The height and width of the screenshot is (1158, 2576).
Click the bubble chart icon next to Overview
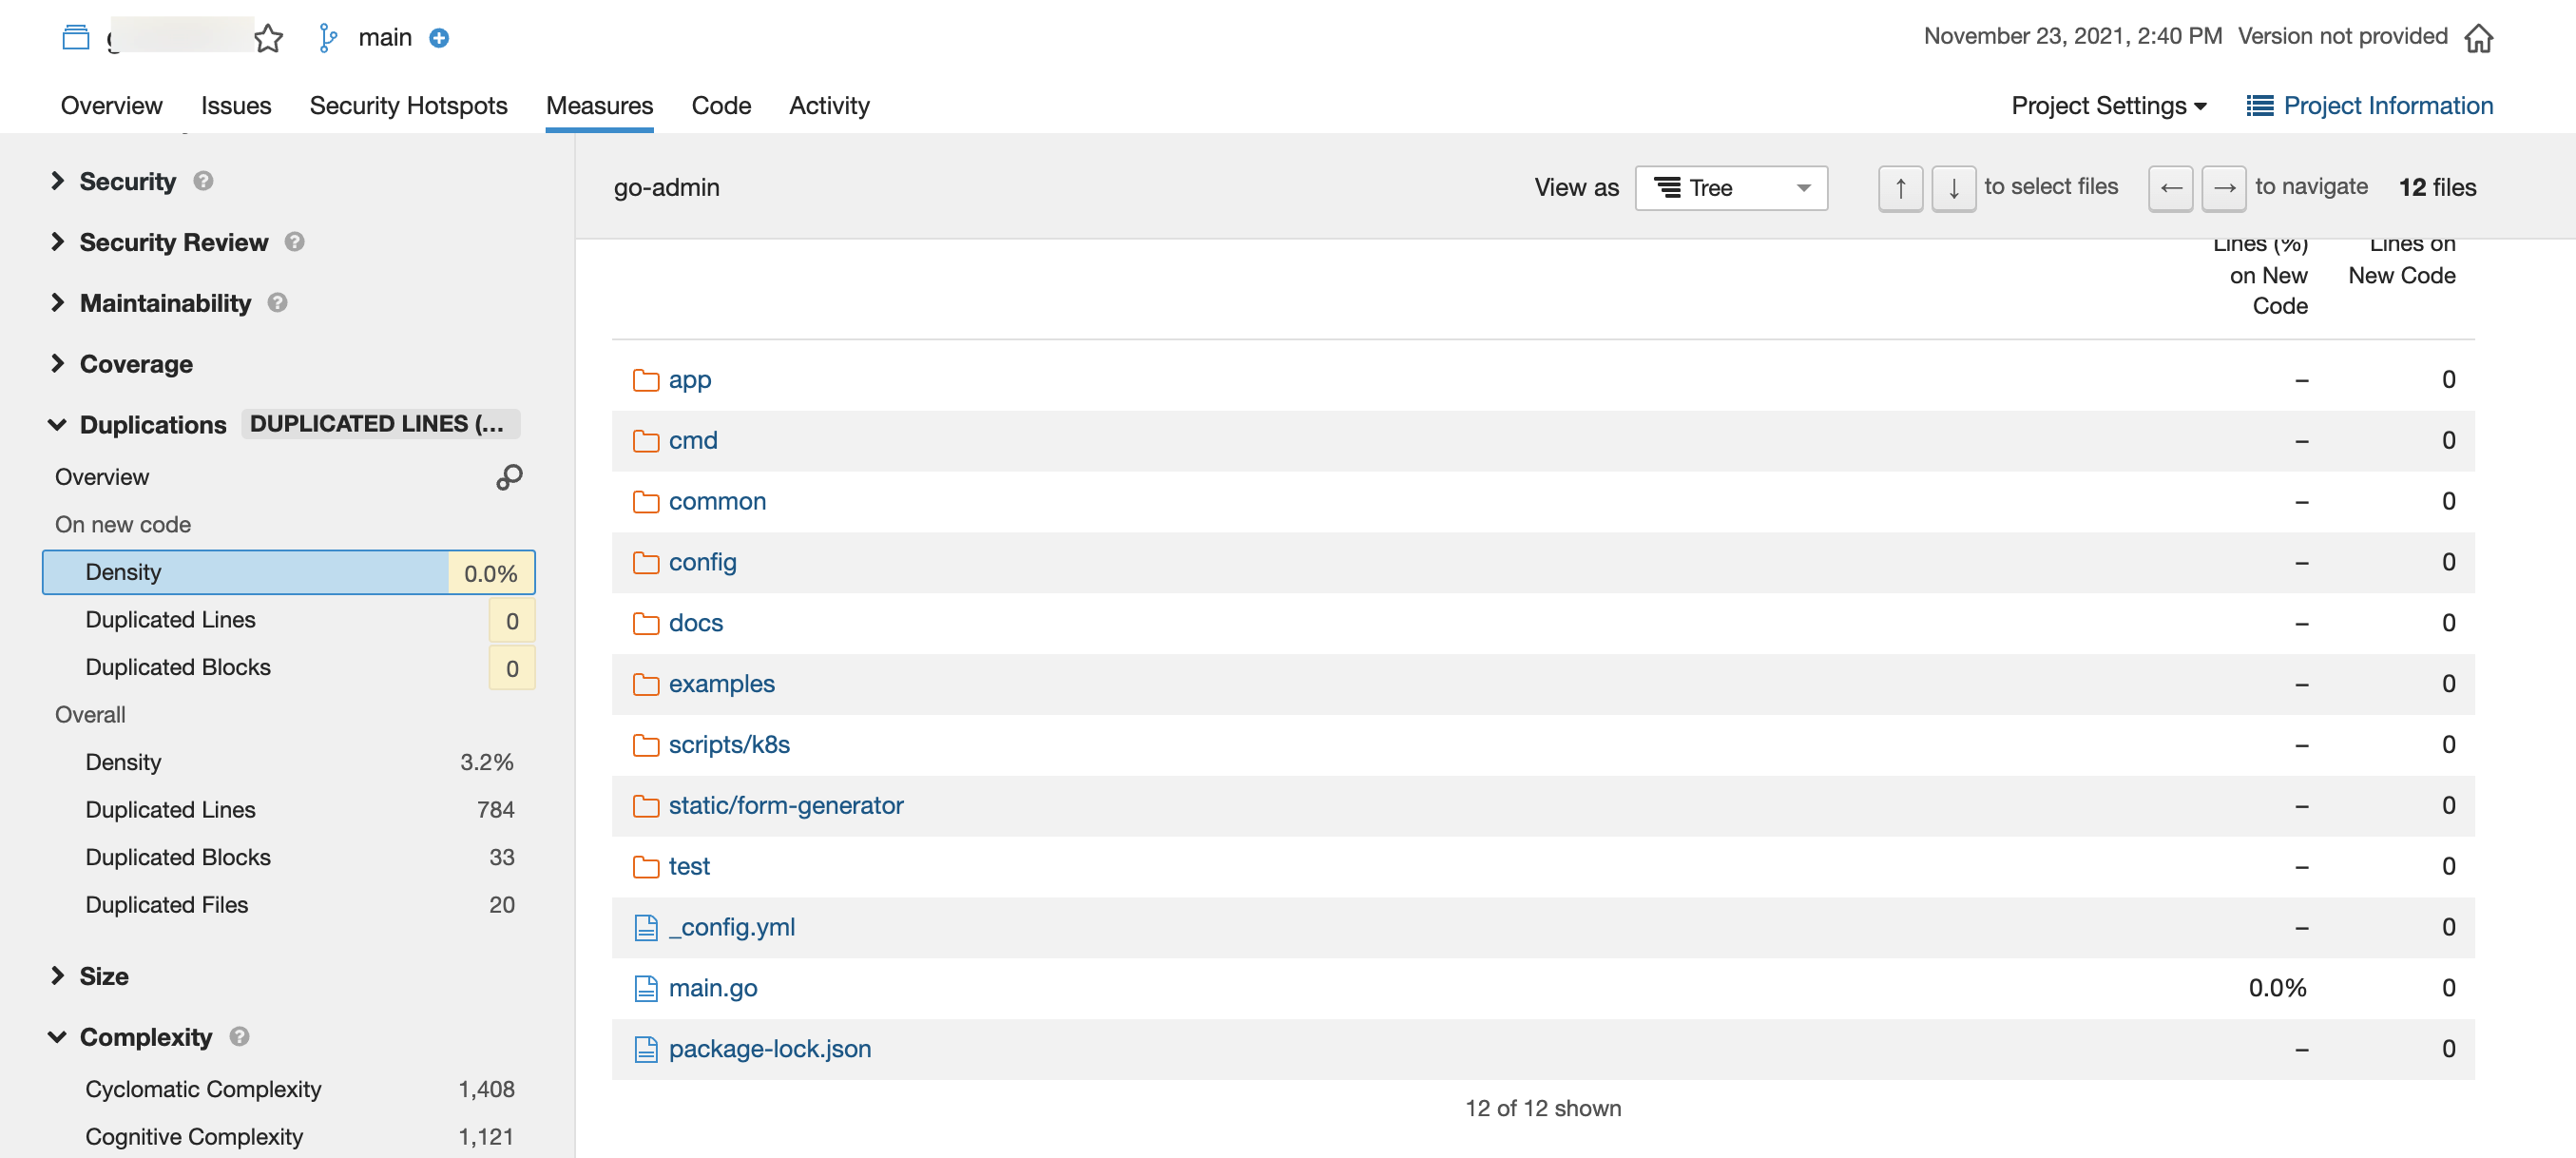[x=509, y=477]
